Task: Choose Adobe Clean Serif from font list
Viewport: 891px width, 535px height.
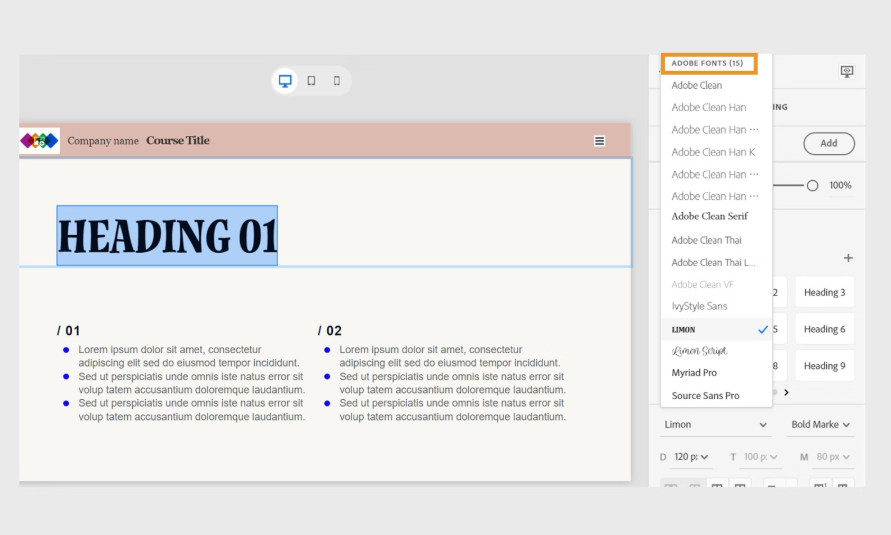Action: click(709, 217)
